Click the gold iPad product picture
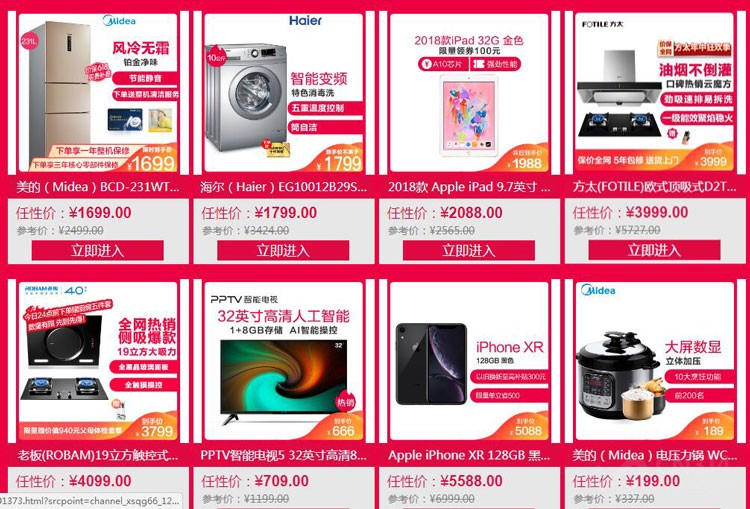This screenshot has width=750, height=509. coord(468,115)
